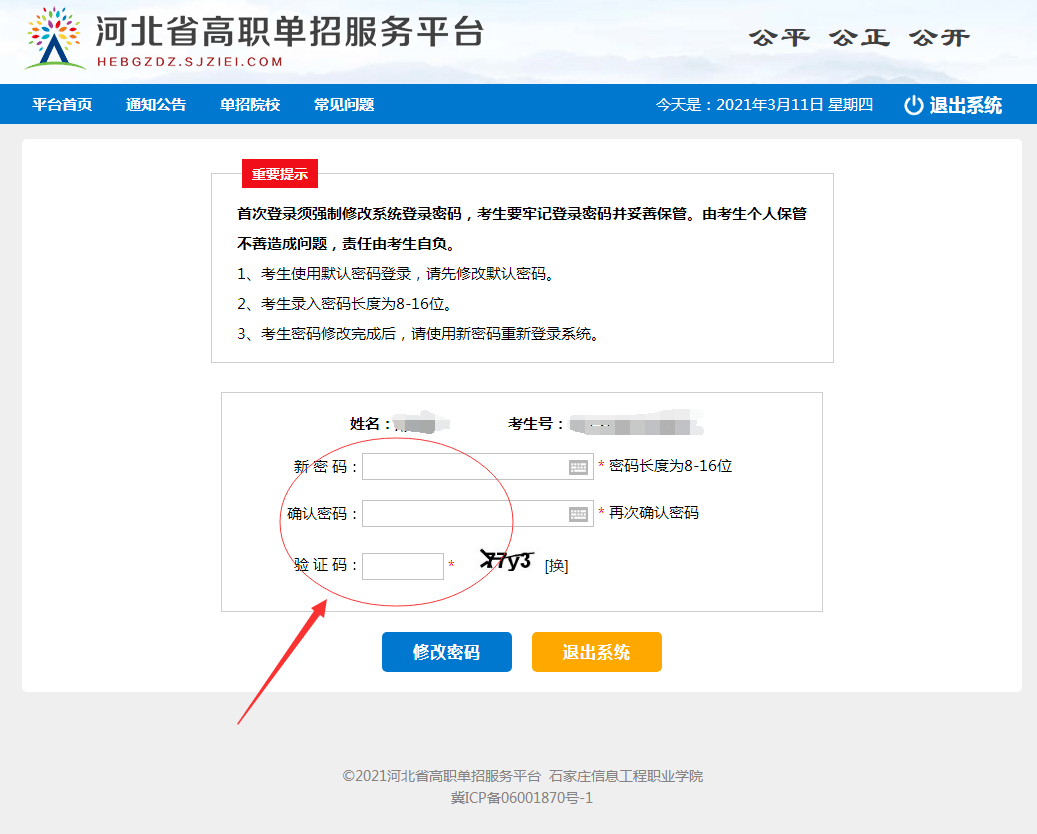The width and height of the screenshot is (1037, 834).
Task: Click the power icon next to 退出系统
Action: click(x=913, y=104)
